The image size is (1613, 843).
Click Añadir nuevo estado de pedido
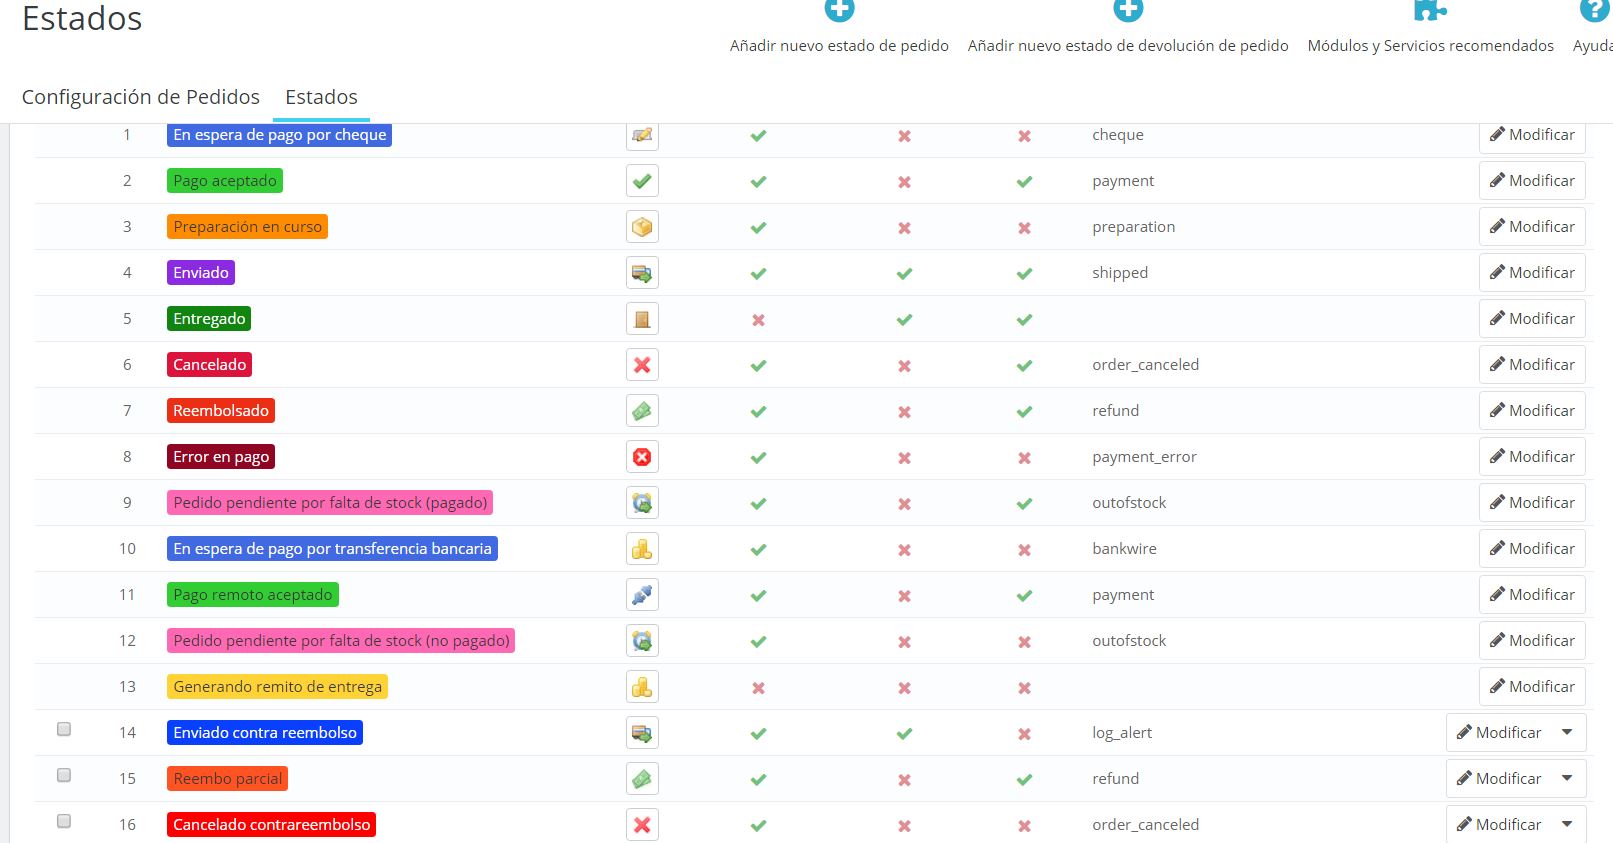coord(839,28)
